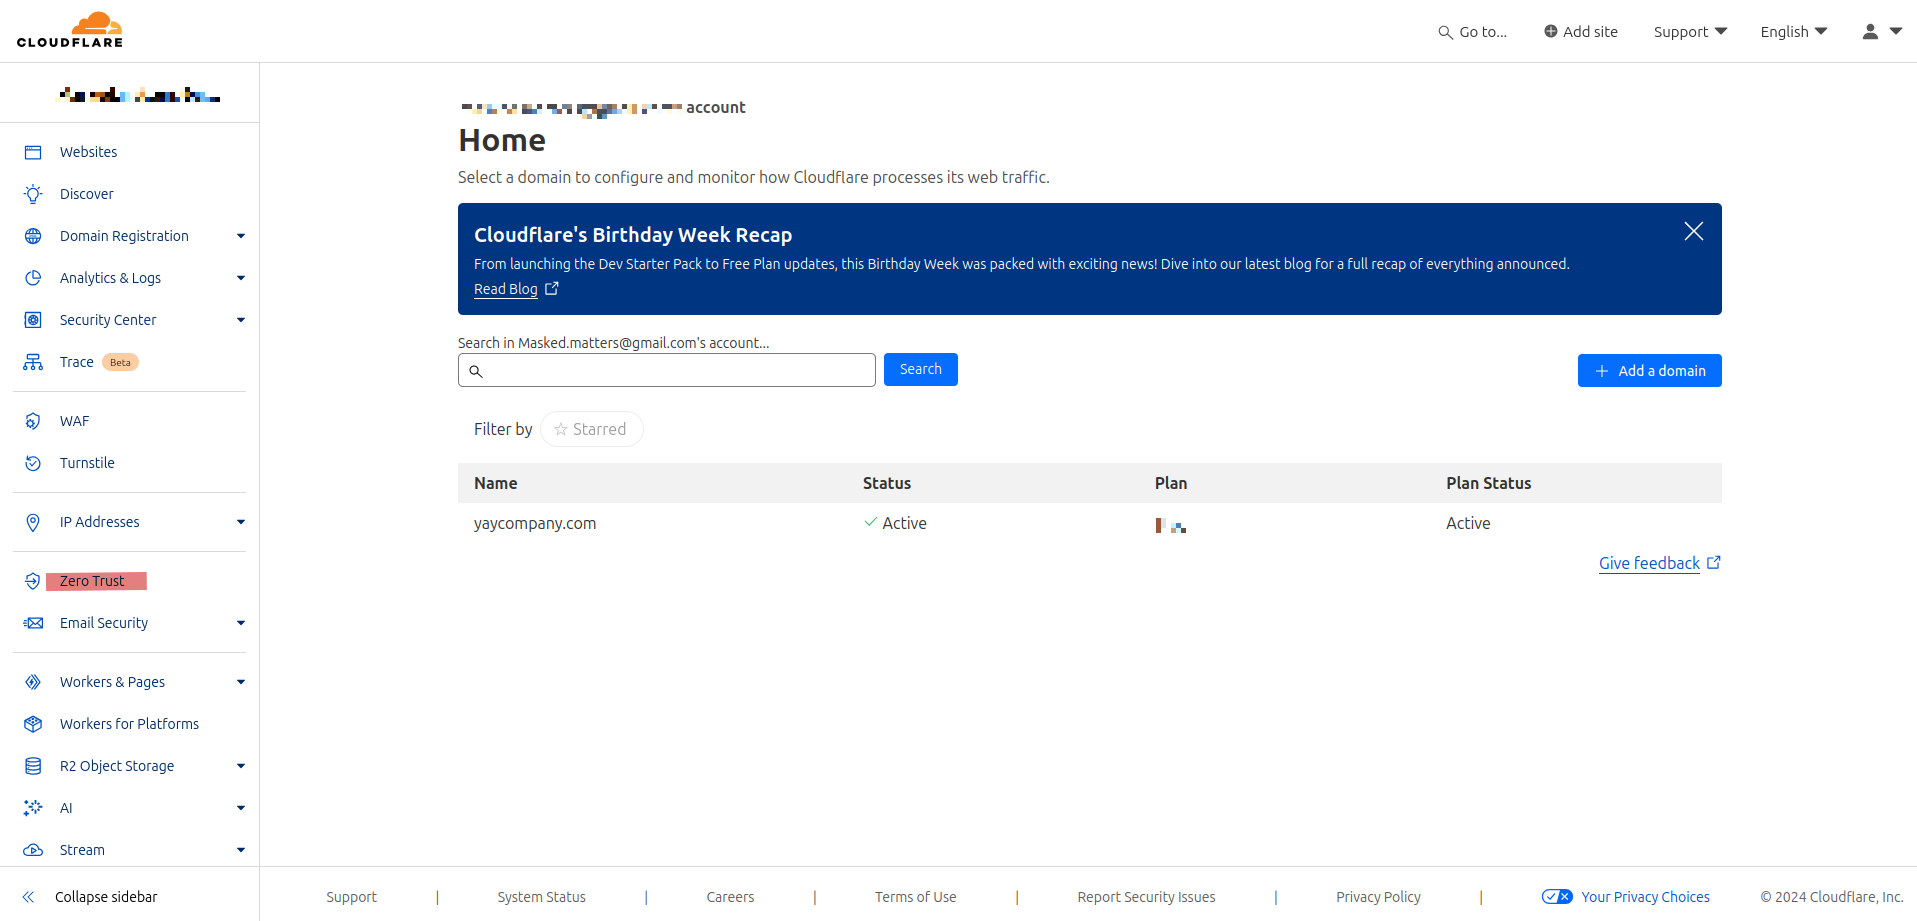The height and width of the screenshot is (921, 1917).
Task: Click the Zero Trust icon
Action: point(33,581)
